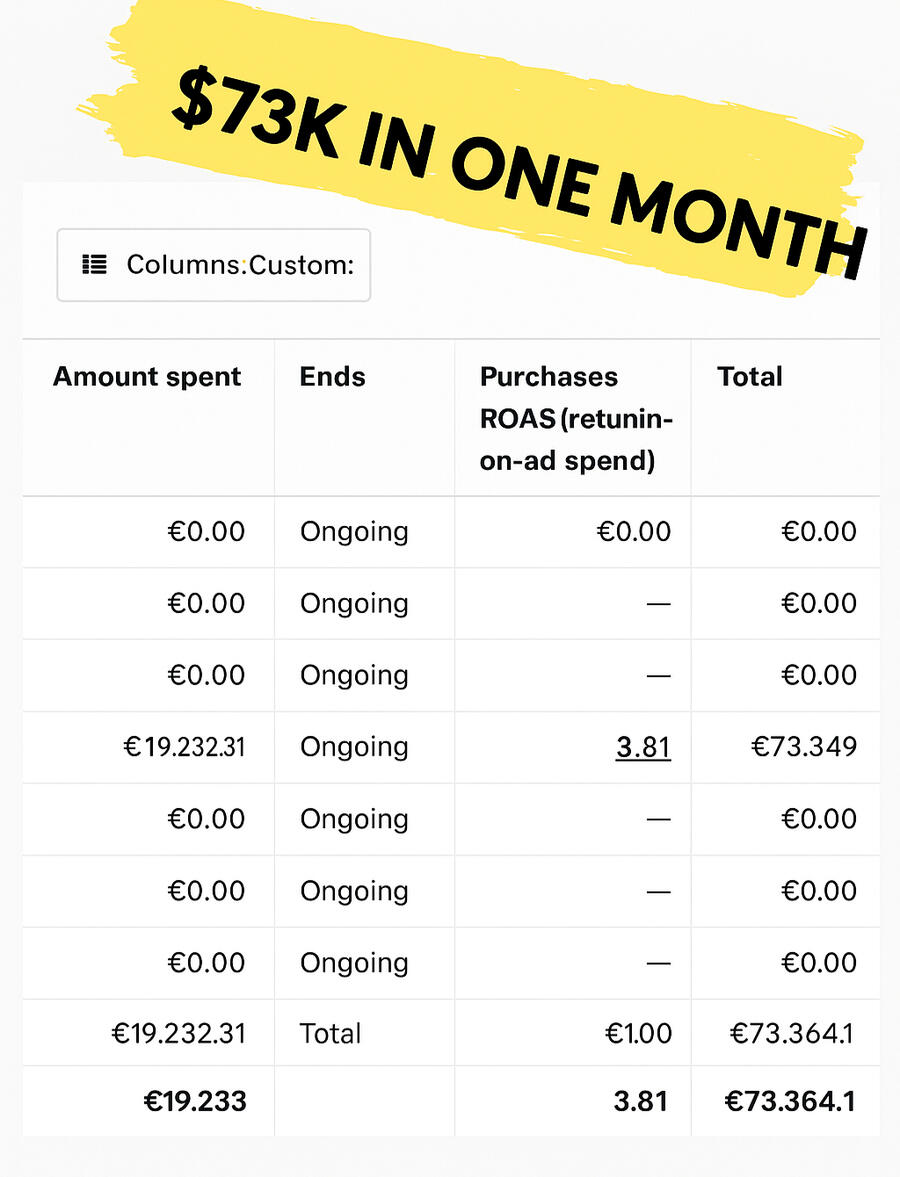900x1177 pixels.
Task: Select the €19.232.31 amount in the Total row
Action: 178,1033
